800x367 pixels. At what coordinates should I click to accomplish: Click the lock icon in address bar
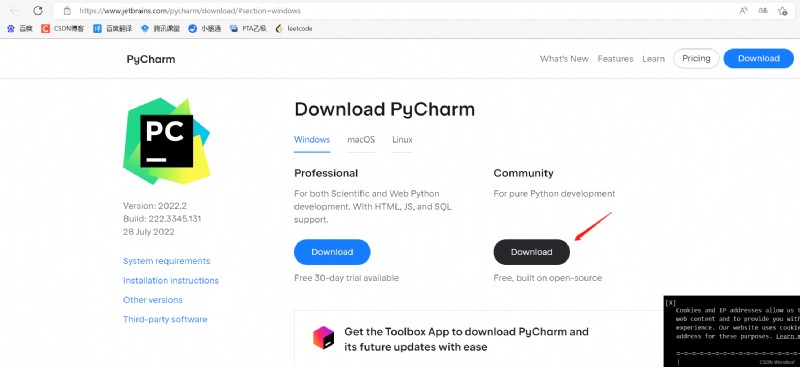click(x=67, y=11)
